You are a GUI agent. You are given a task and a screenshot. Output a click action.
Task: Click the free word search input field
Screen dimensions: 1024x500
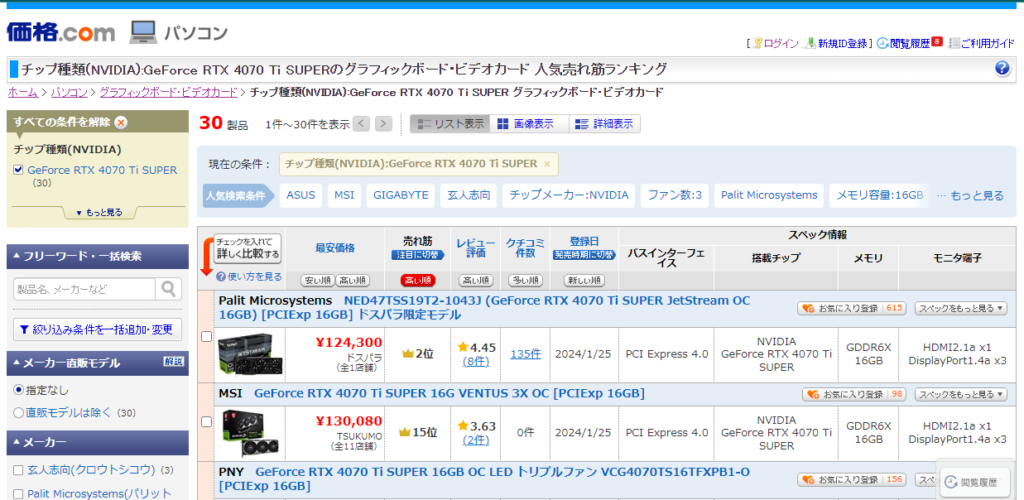point(84,289)
